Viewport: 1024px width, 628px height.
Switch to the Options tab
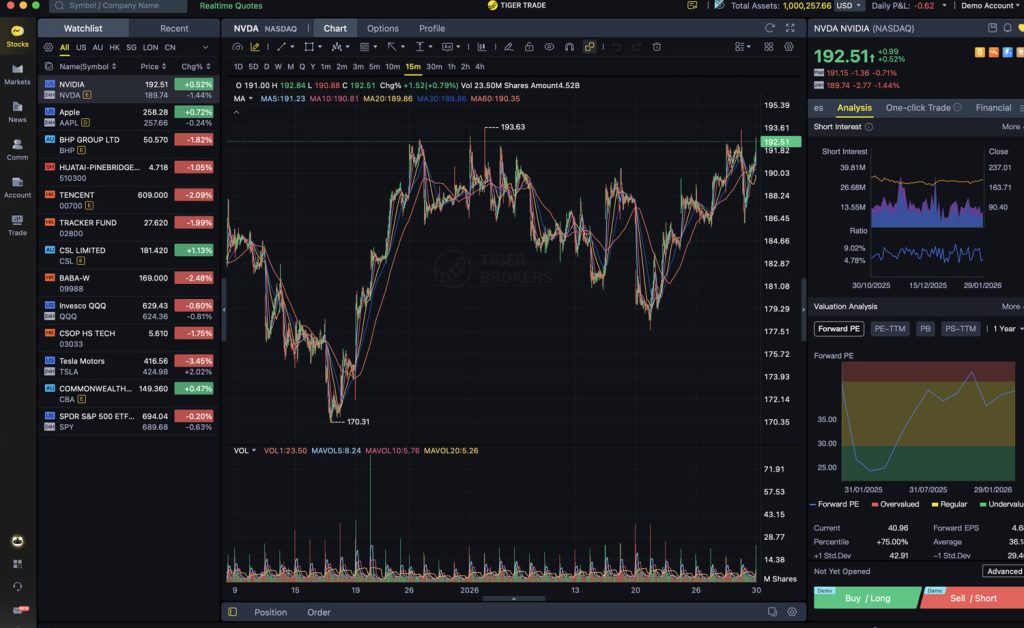pyautogui.click(x=382, y=28)
